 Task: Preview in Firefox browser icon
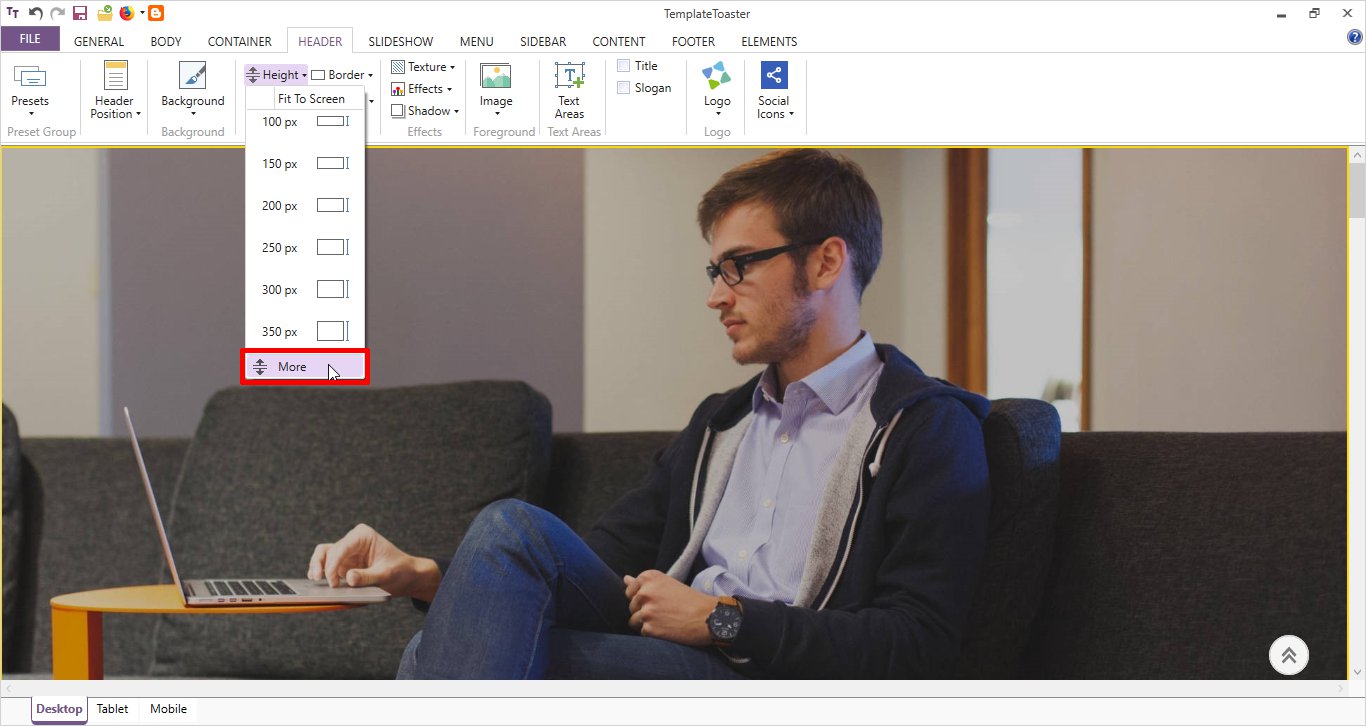coord(127,13)
